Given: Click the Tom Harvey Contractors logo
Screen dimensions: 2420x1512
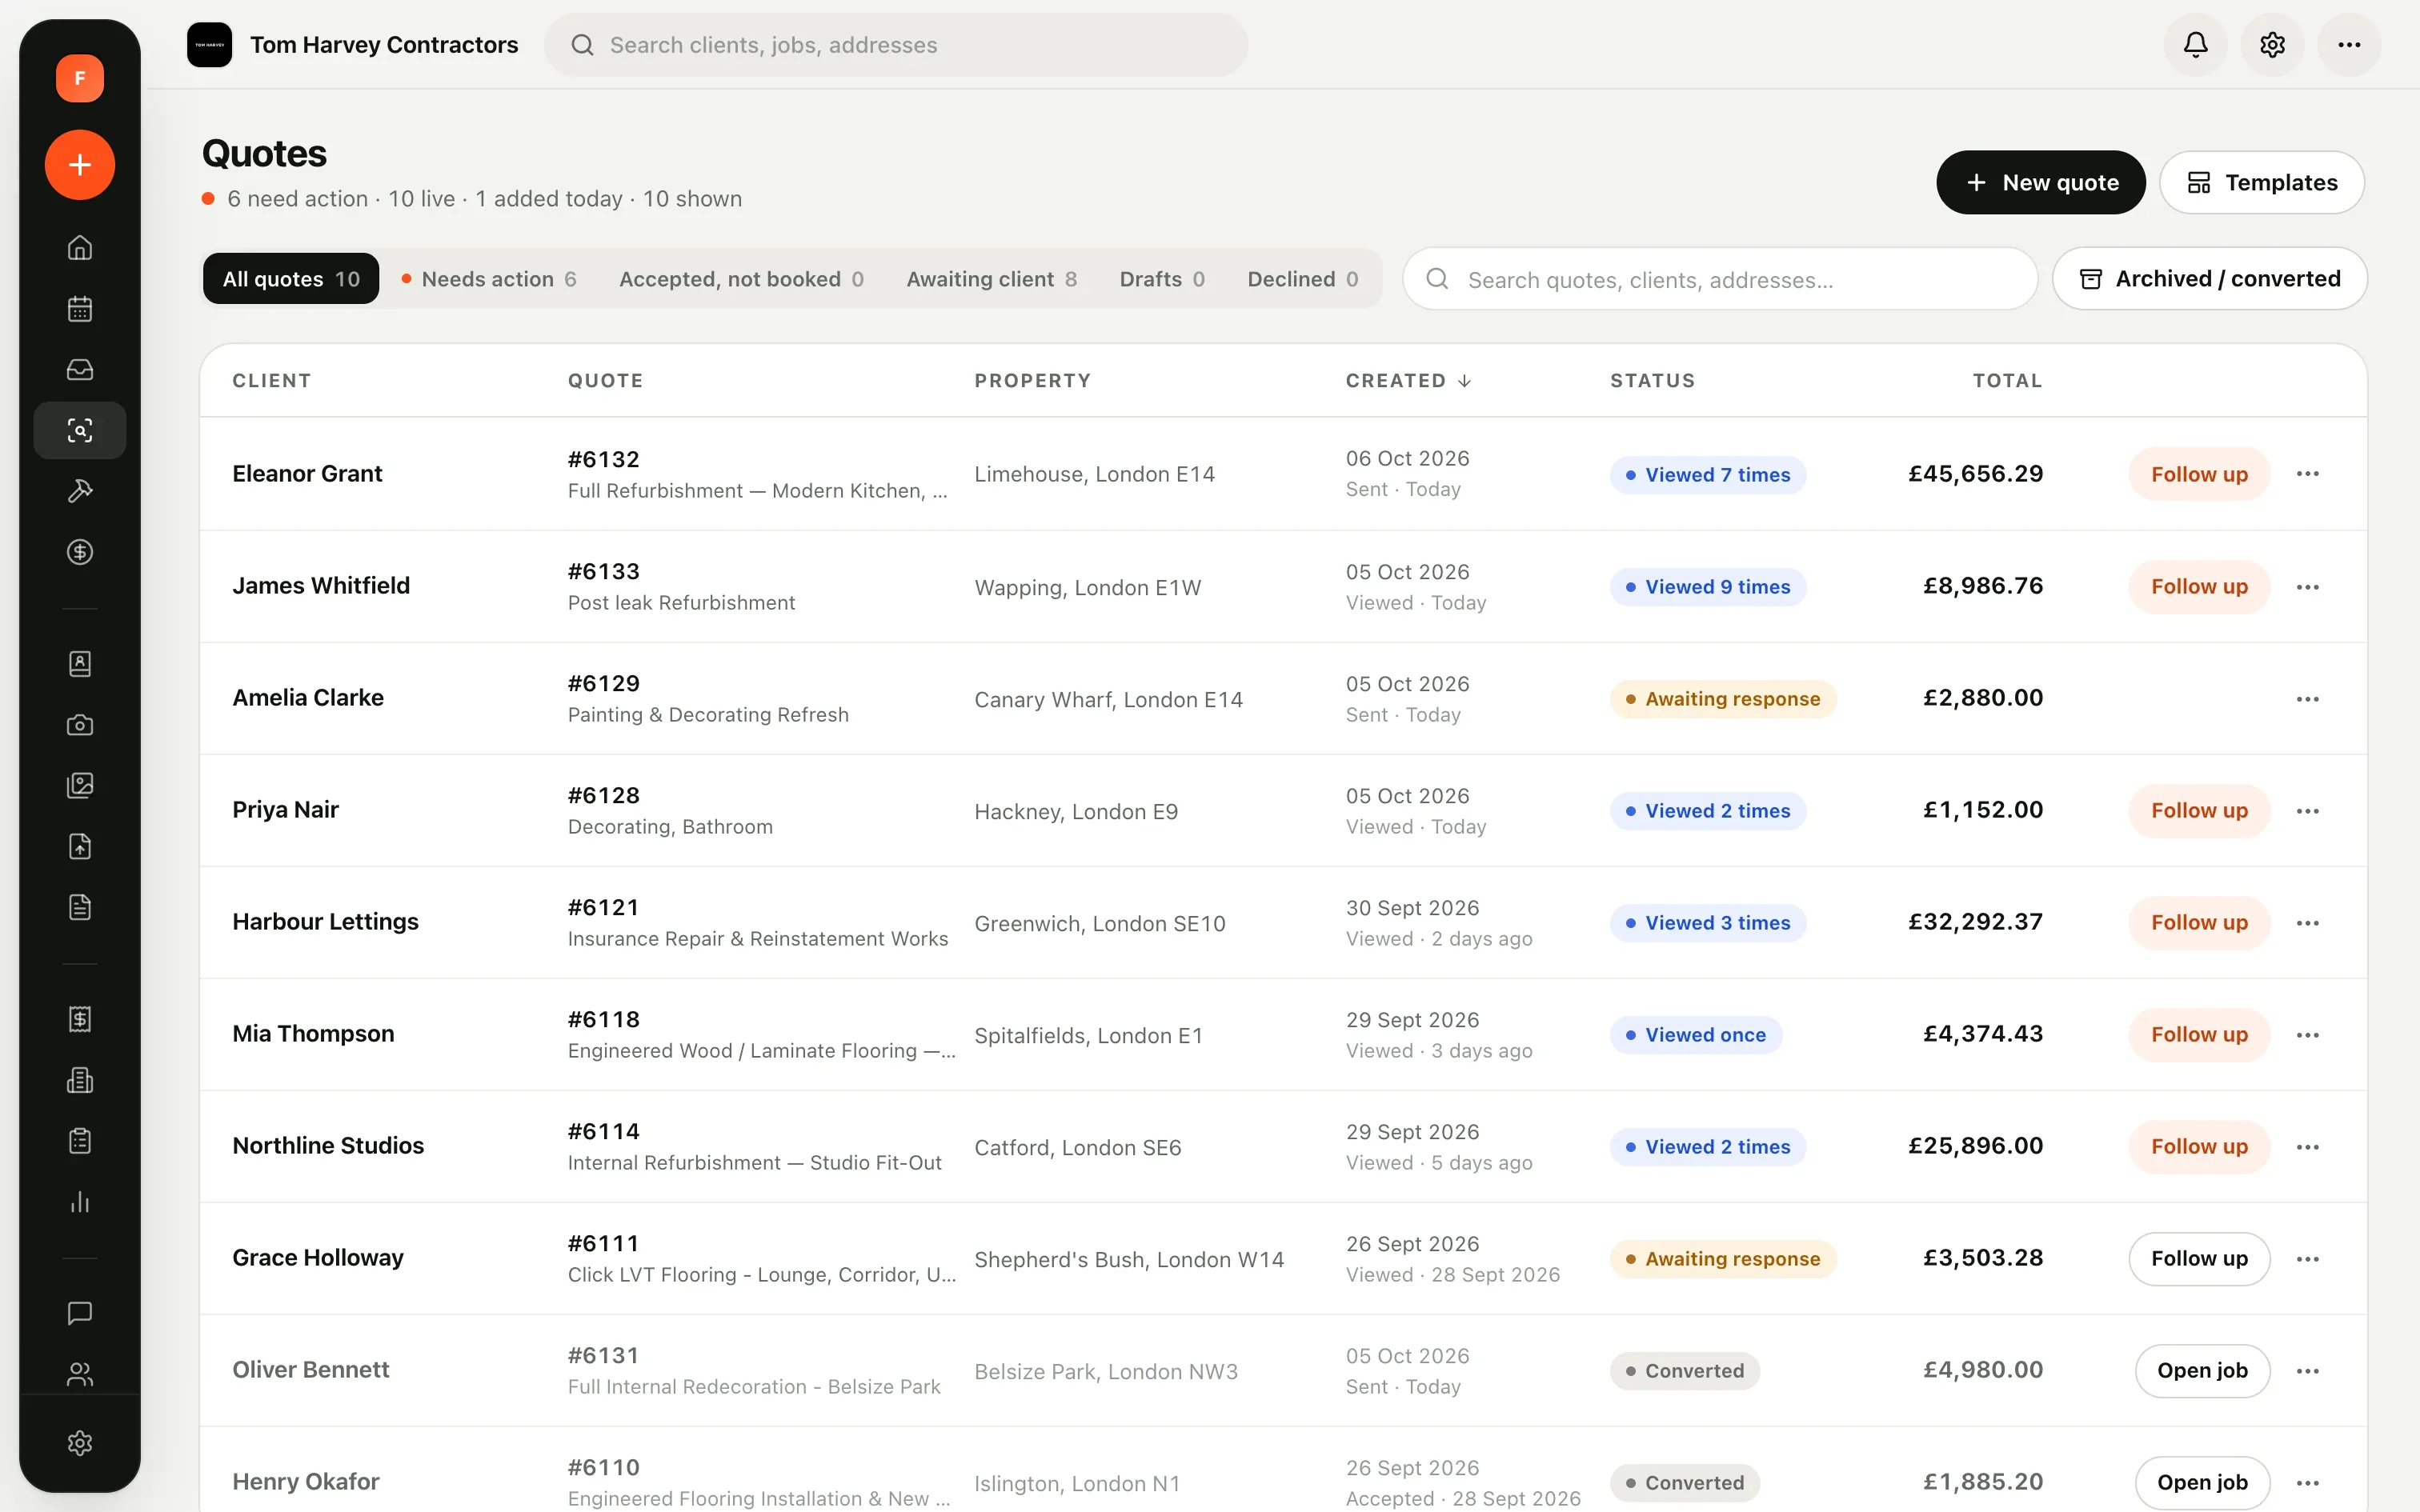Looking at the screenshot, I should [209, 45].
